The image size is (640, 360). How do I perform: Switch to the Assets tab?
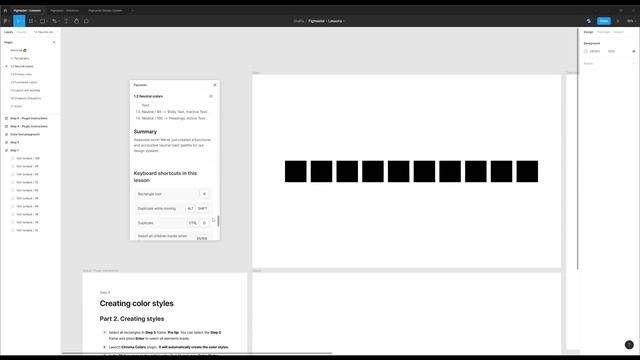click(22, 32)
